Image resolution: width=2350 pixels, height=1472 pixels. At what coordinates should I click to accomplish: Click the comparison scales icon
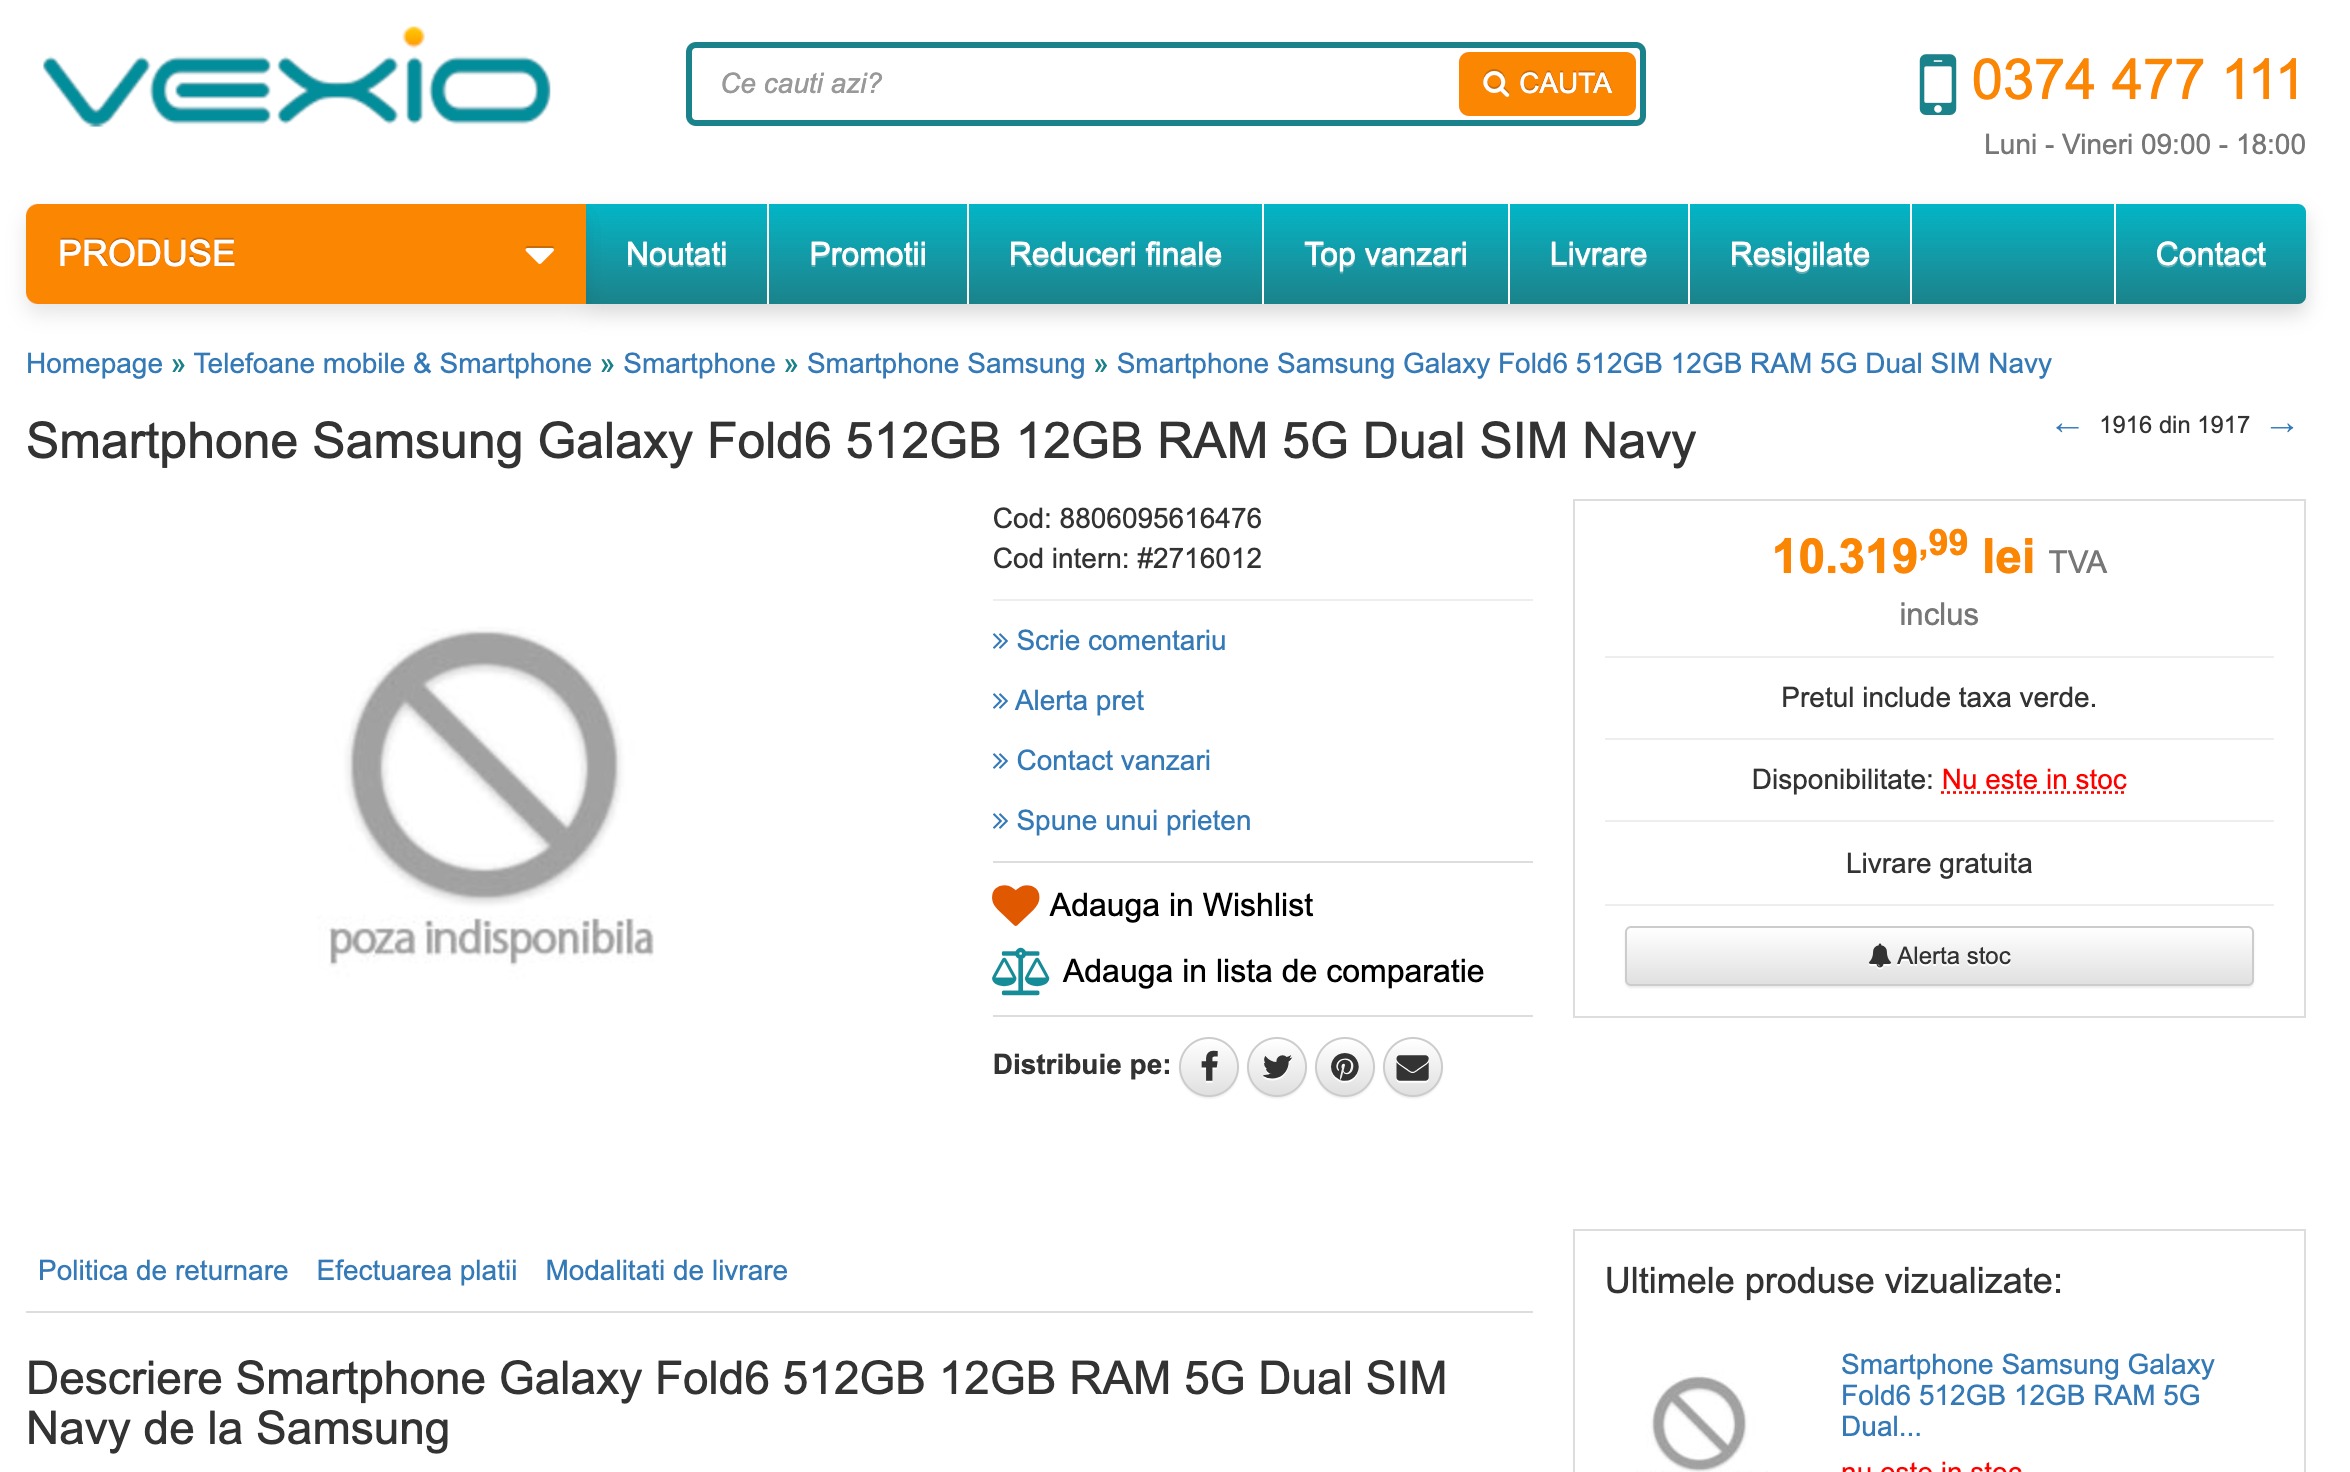point(1020,971)
